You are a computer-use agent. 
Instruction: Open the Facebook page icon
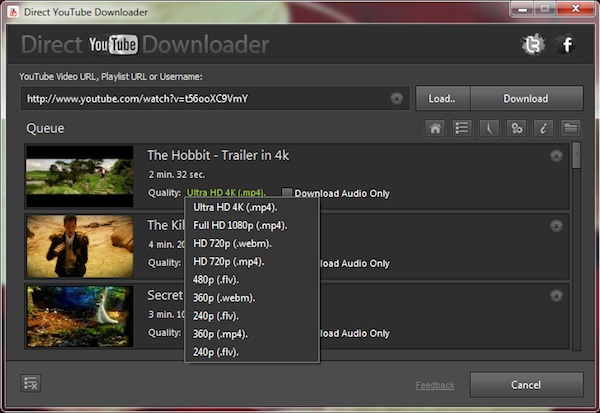coord(567,45)
